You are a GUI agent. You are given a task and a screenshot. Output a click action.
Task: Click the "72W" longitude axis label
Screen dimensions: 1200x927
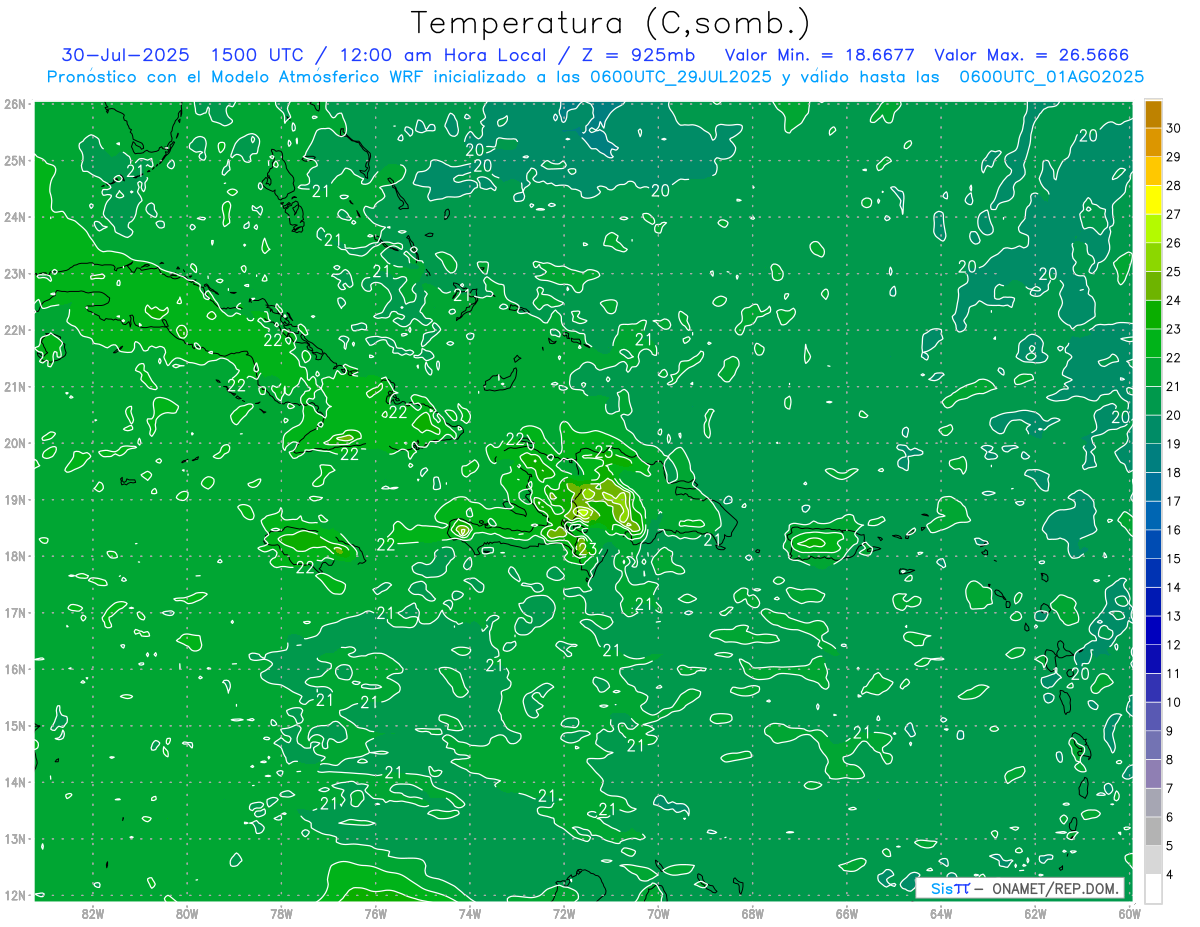564,914
